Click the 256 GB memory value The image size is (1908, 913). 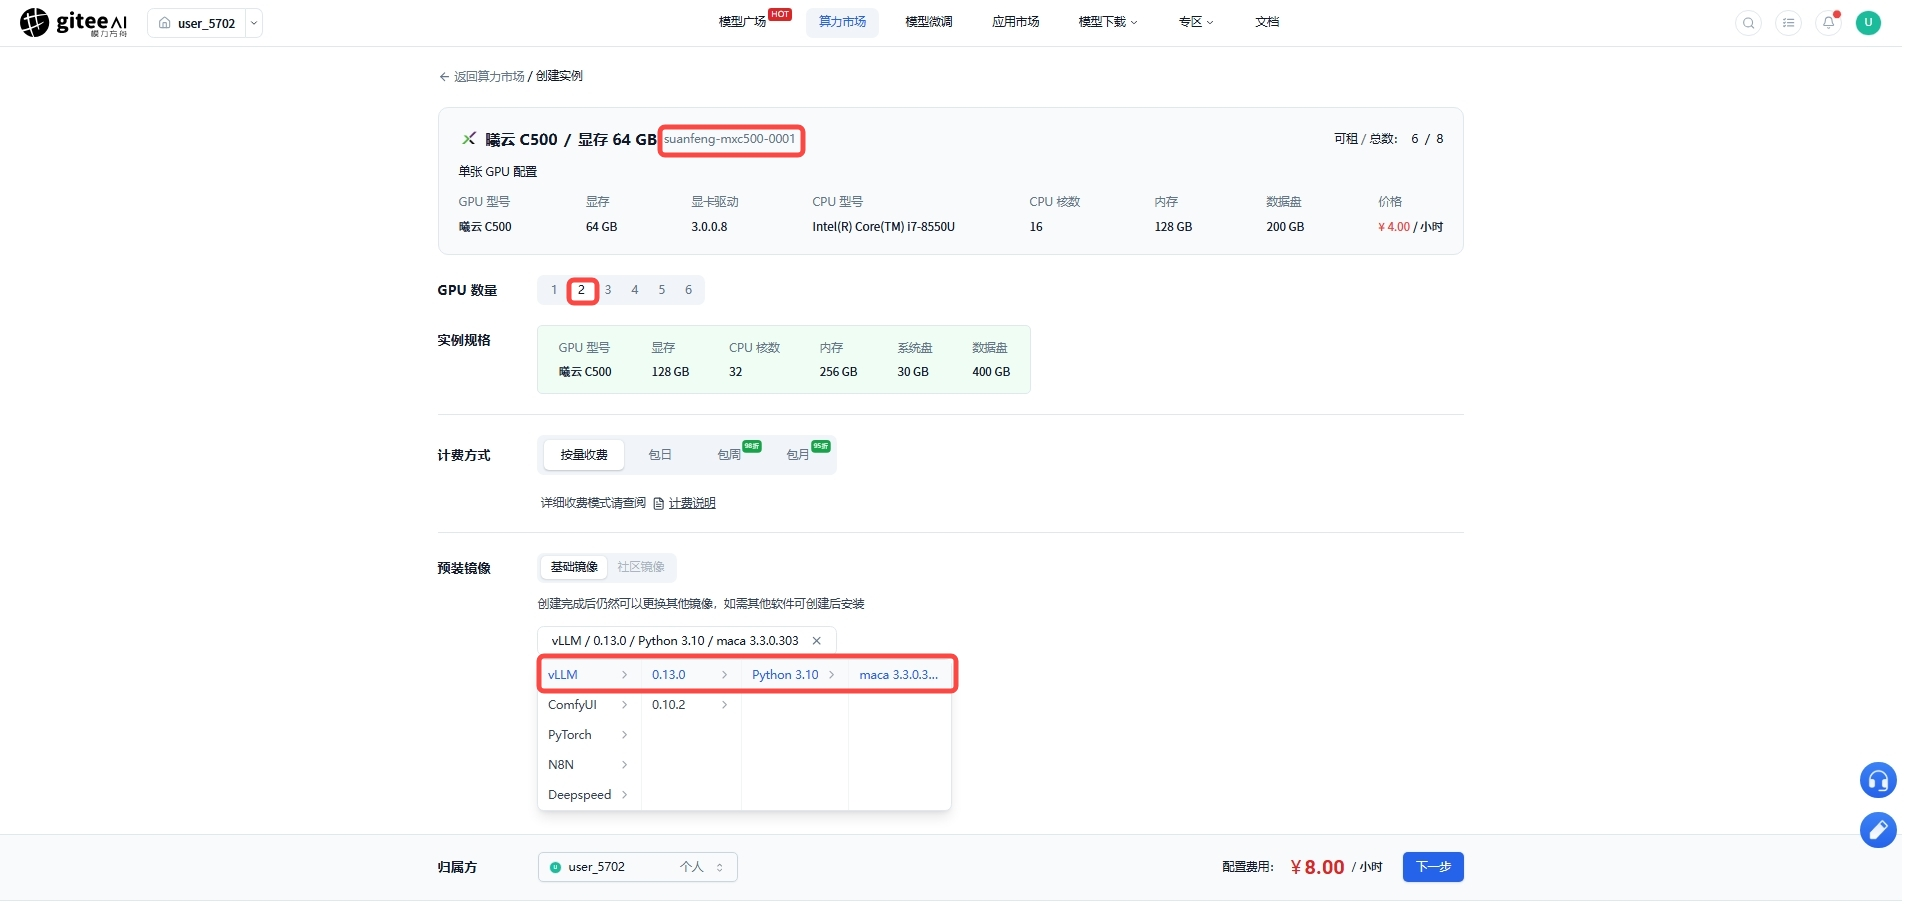[838, 372]
